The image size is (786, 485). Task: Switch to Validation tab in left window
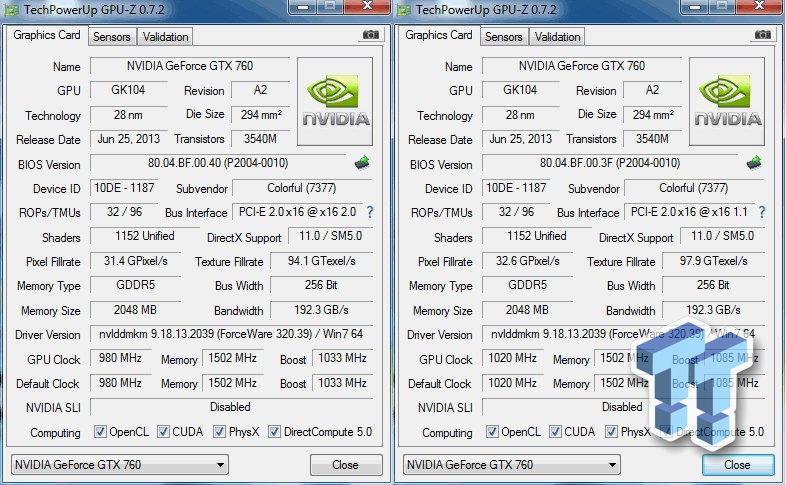tap(165, 37)
